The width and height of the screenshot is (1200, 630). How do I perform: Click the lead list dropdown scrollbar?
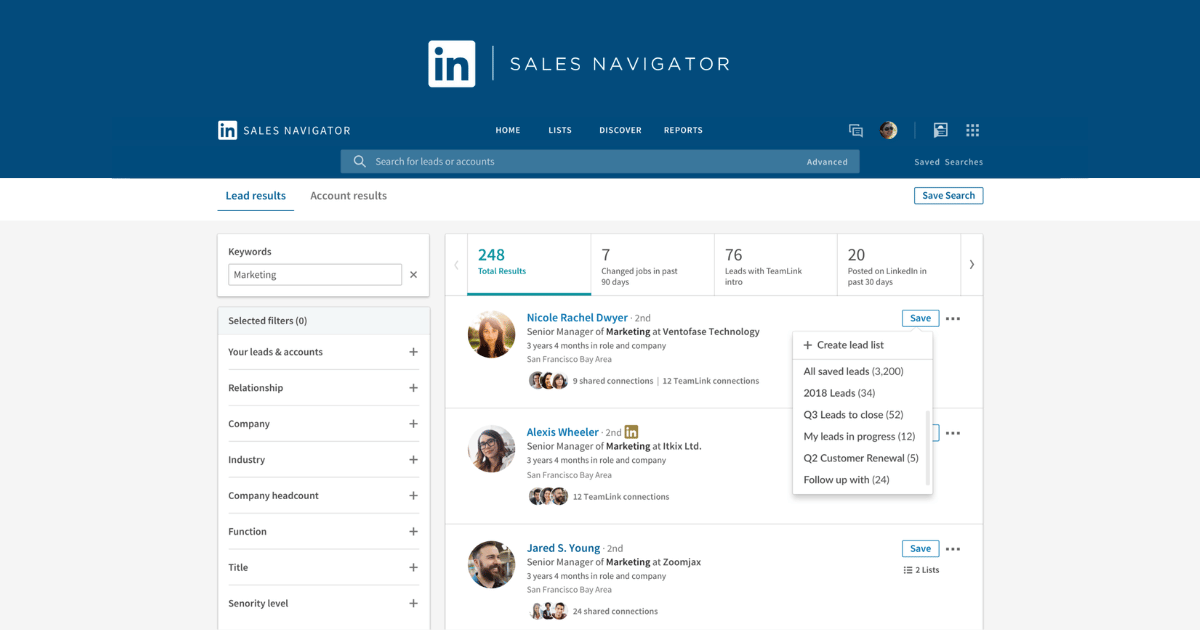929,448
